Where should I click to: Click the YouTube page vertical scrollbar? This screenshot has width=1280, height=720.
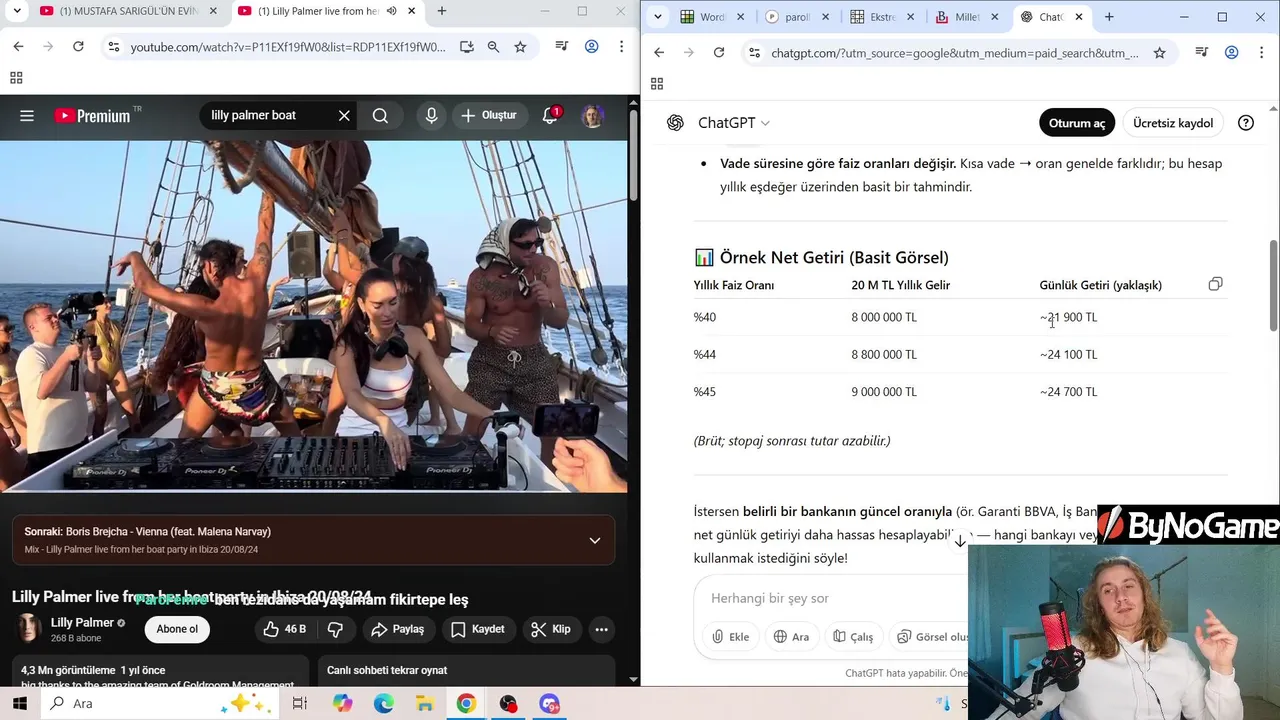[634, 155]
